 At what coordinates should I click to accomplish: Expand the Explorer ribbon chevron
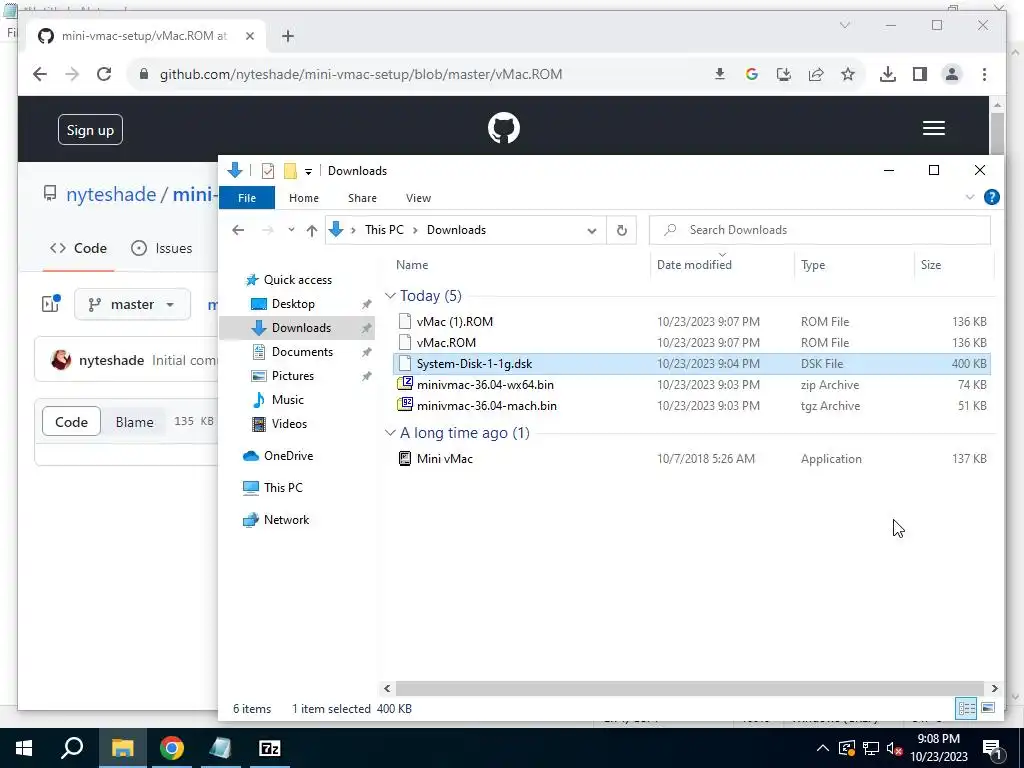pos(970,197)
